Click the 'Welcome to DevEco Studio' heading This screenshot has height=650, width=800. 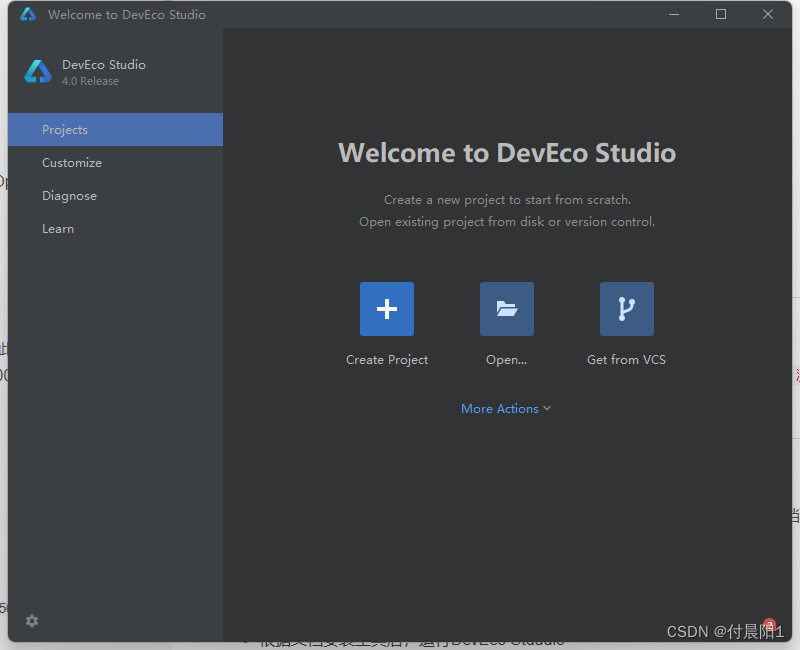507,153
